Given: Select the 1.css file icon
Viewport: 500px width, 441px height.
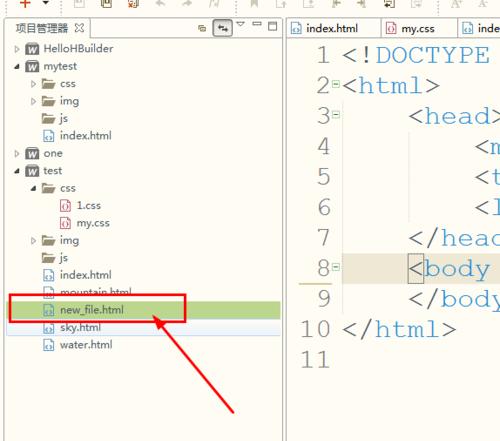Looking at the screenshot, I should pos(65,206).
